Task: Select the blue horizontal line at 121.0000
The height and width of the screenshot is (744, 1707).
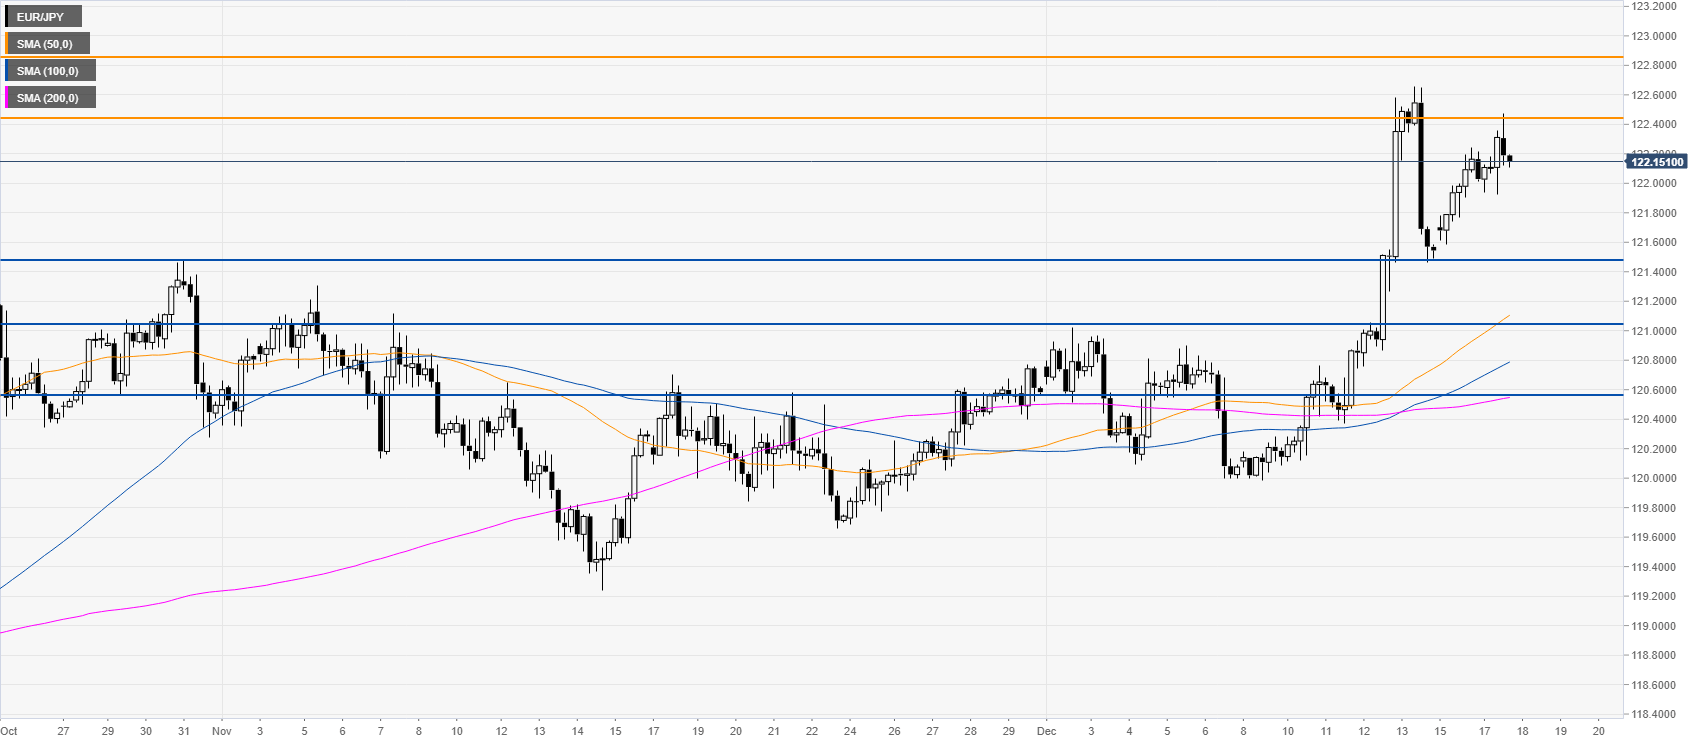Action: [800, 324]
